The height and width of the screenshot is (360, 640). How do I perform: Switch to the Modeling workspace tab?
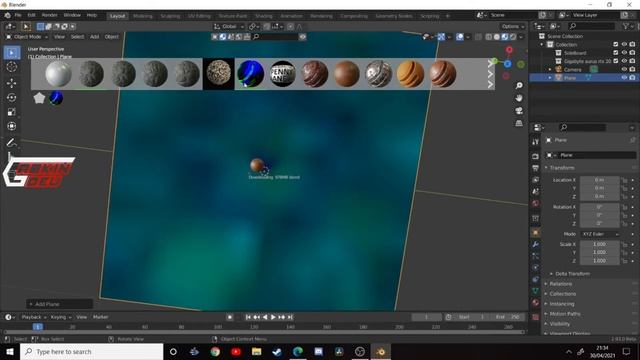142,16
